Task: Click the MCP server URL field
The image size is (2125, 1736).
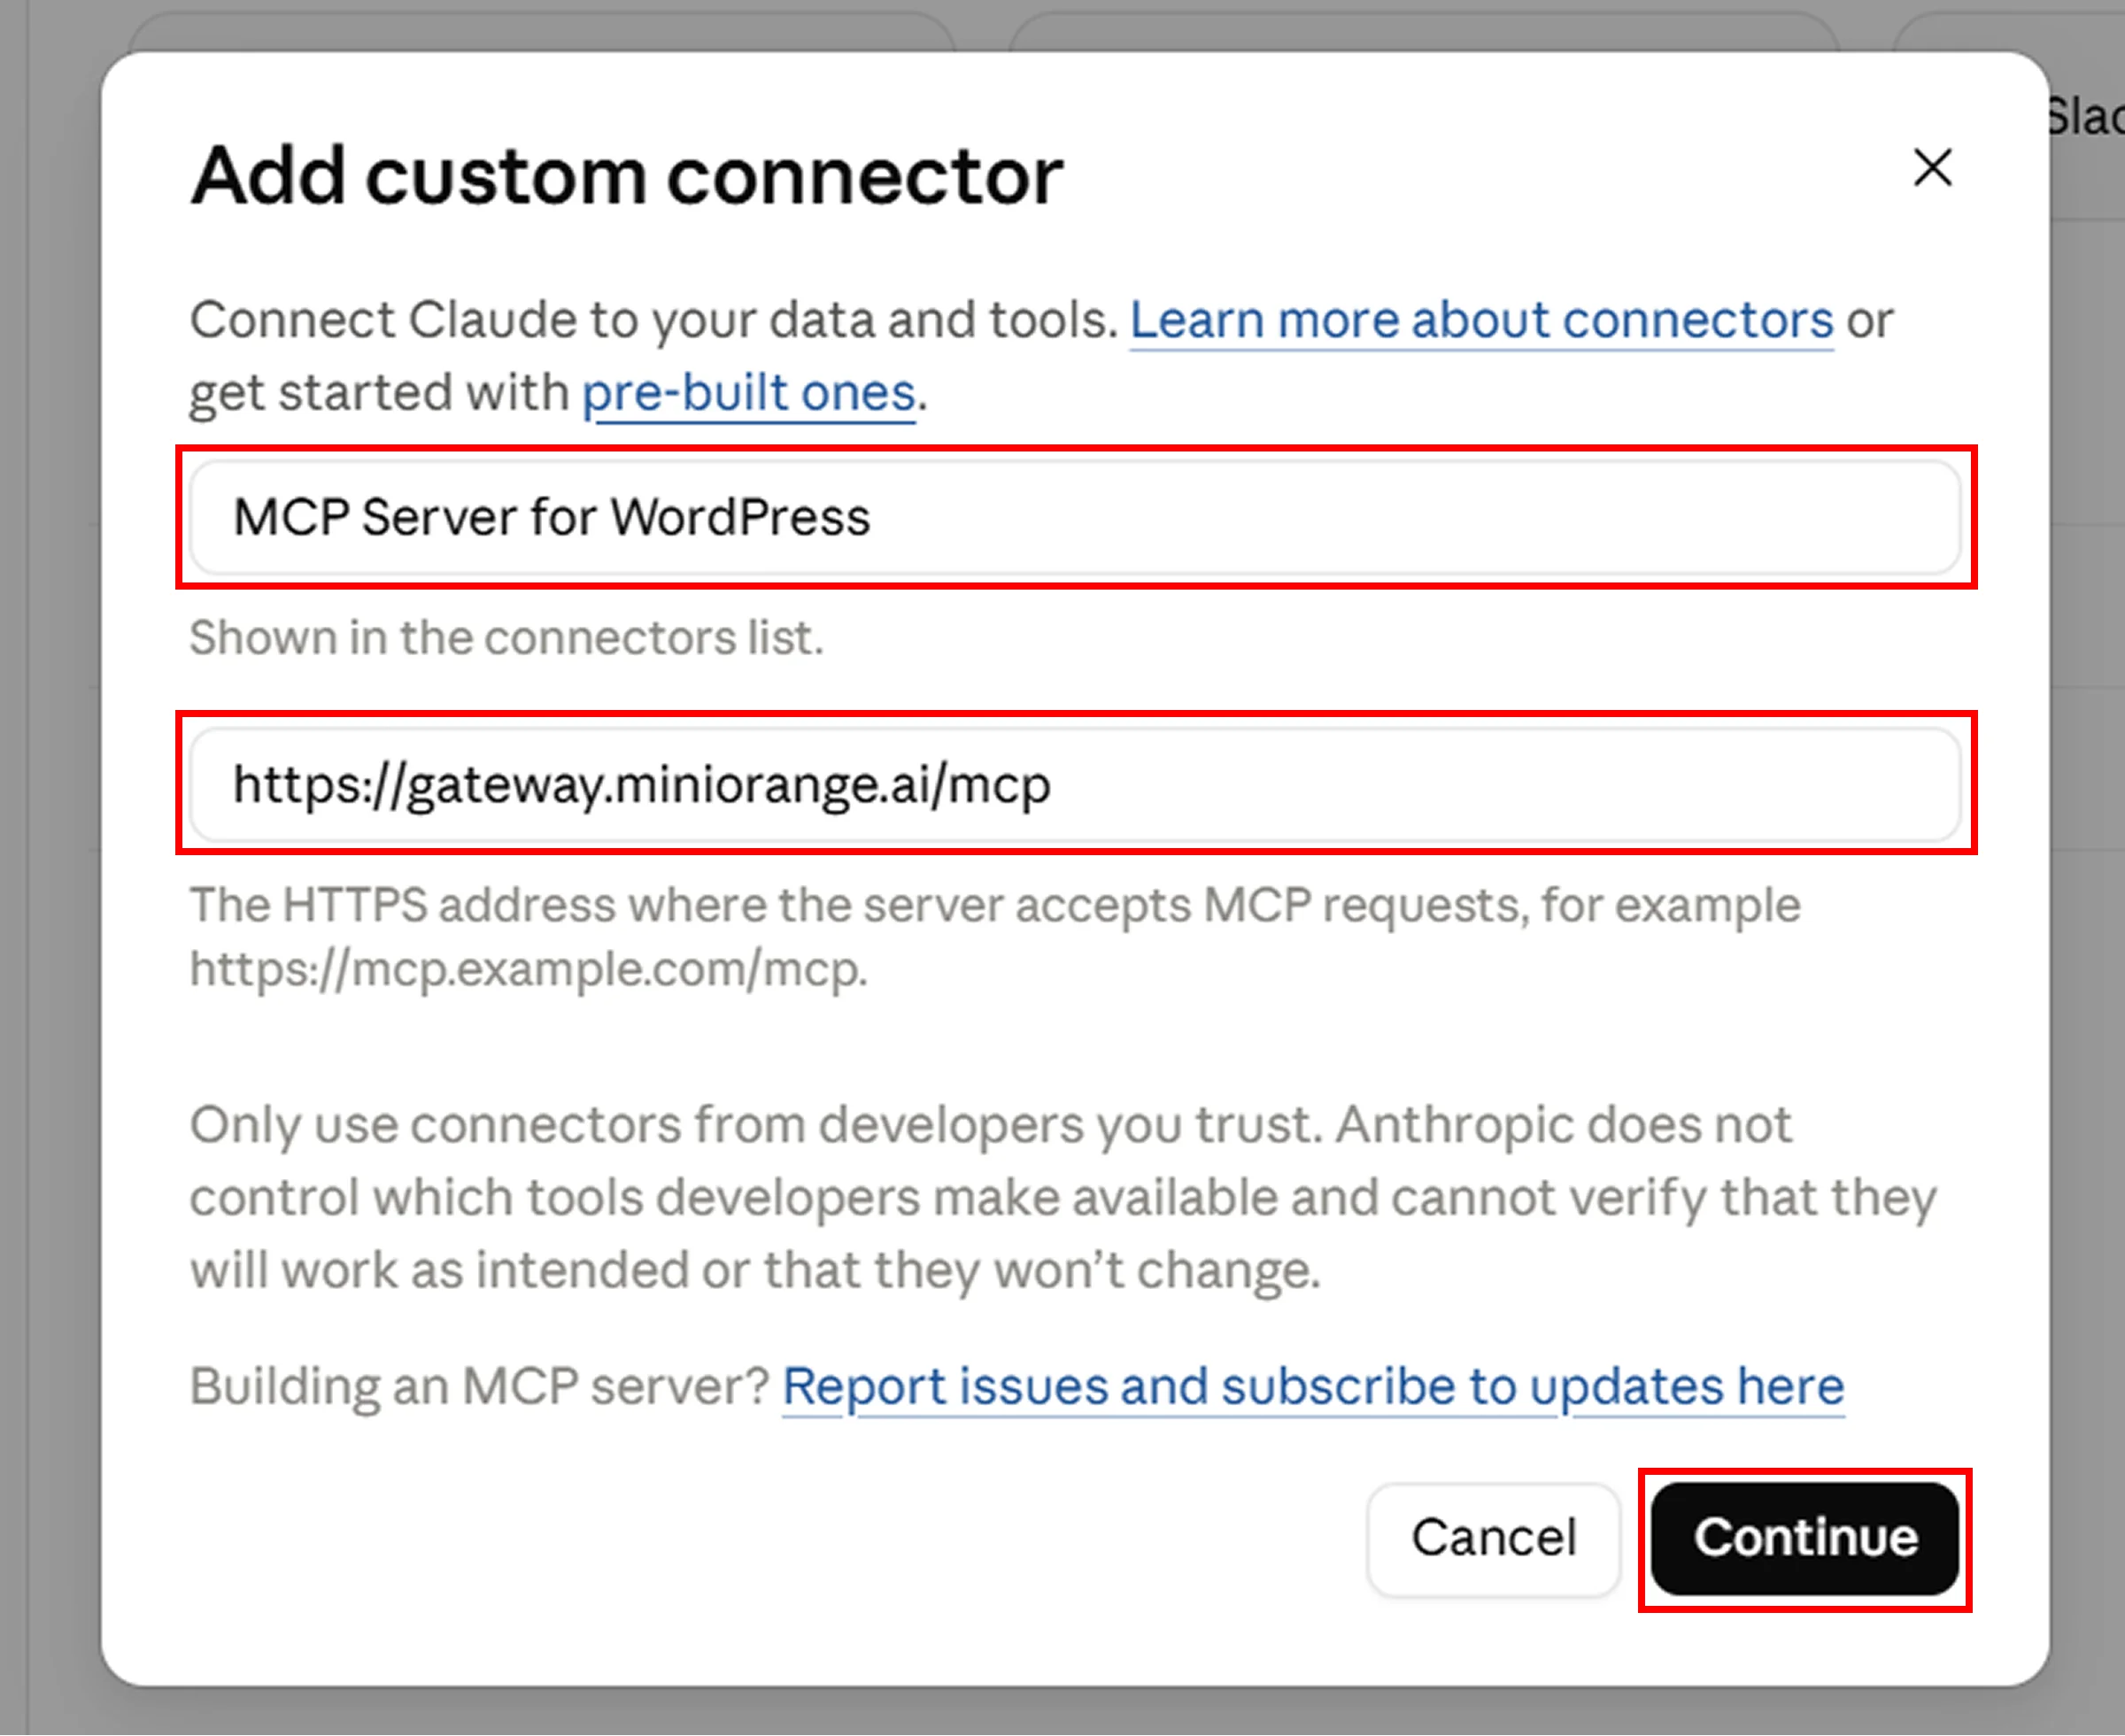Action: coord(1075,784)
